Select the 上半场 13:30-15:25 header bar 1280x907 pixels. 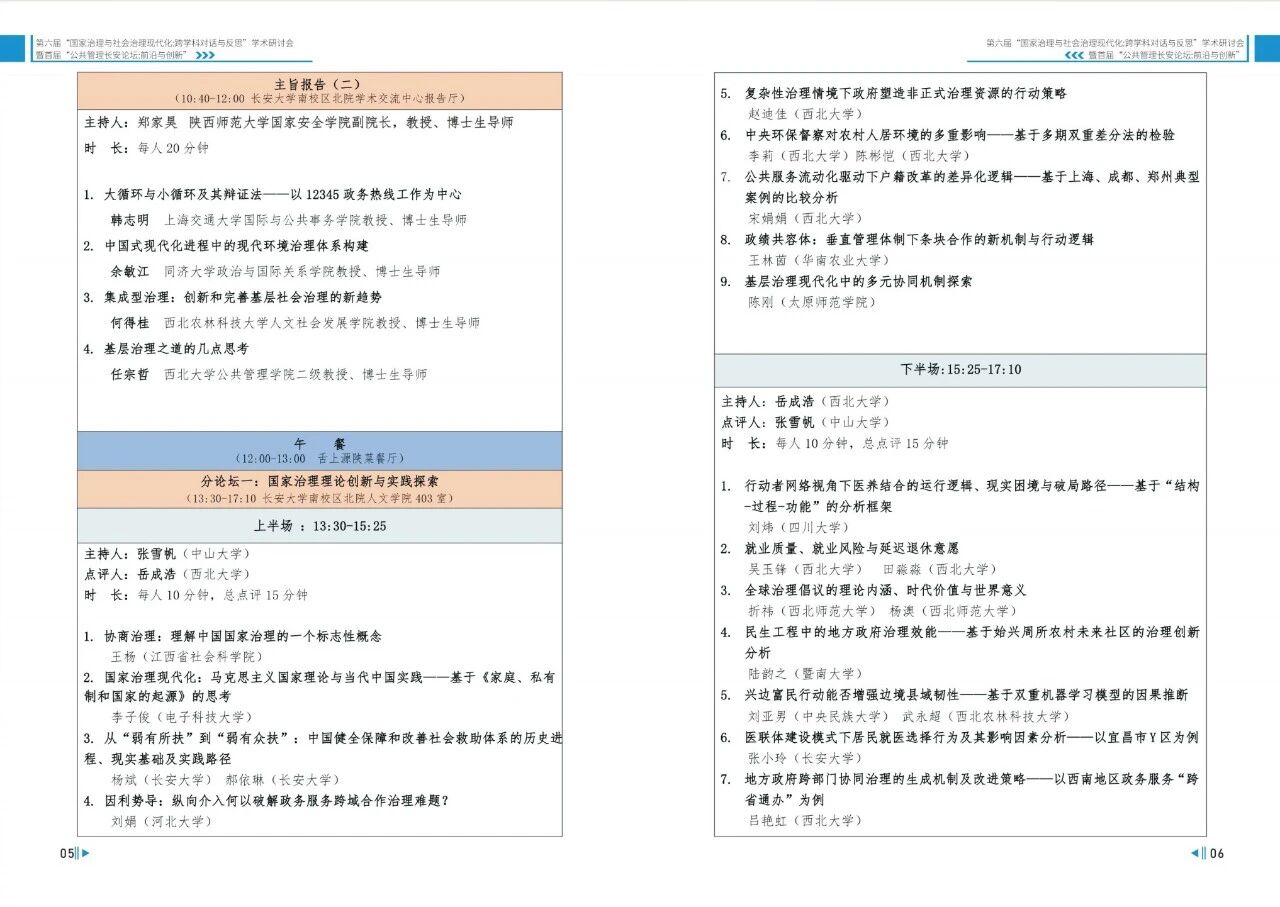[x=319, y=526]
